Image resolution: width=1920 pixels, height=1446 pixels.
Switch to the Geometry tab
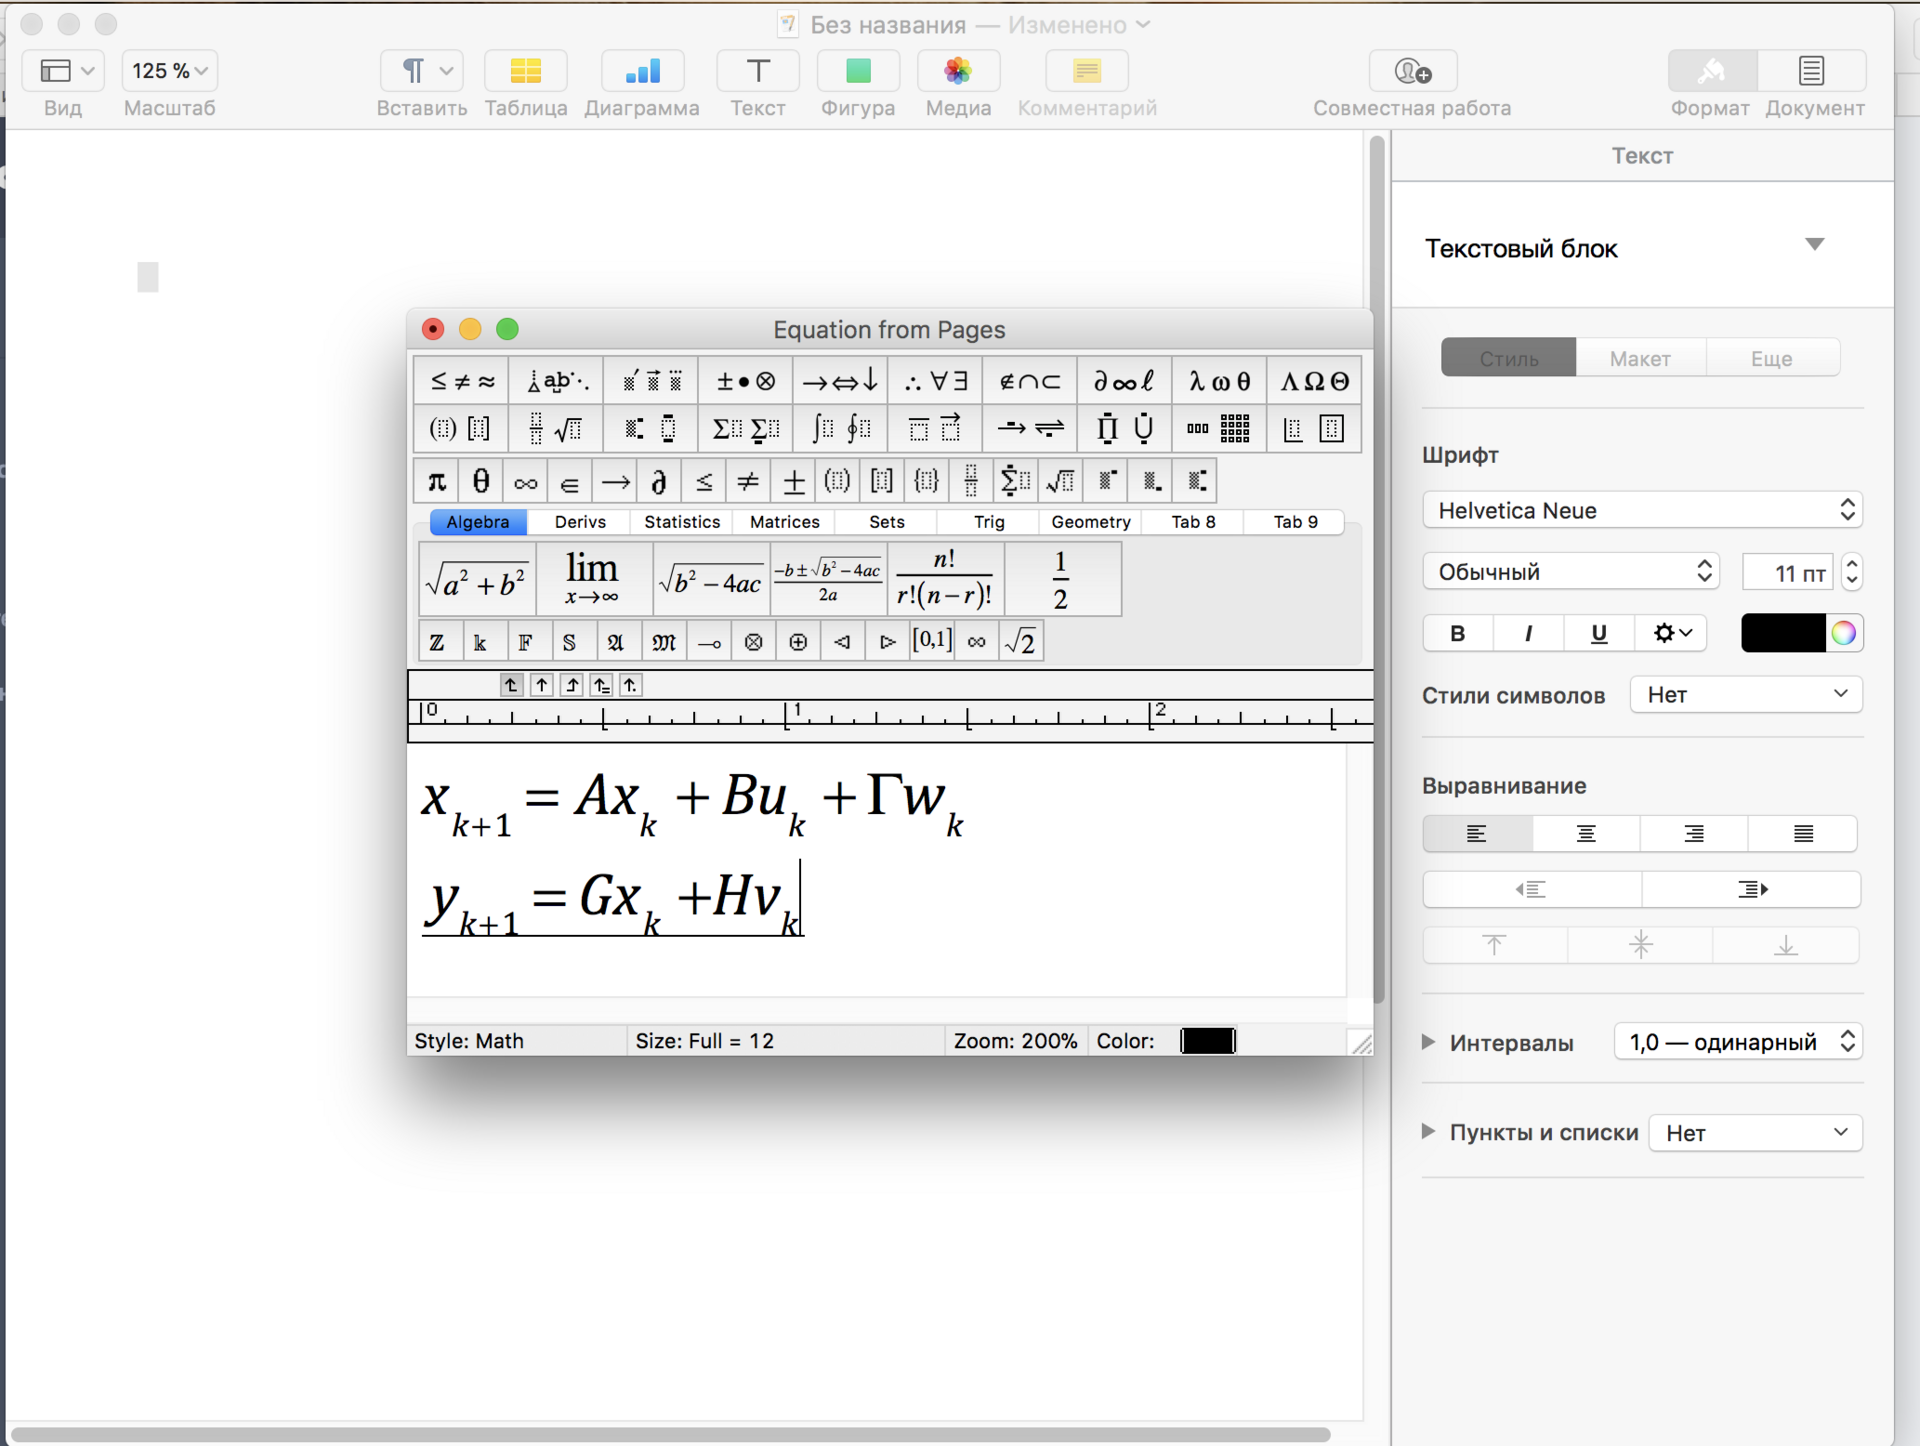tap(1091, 522)
